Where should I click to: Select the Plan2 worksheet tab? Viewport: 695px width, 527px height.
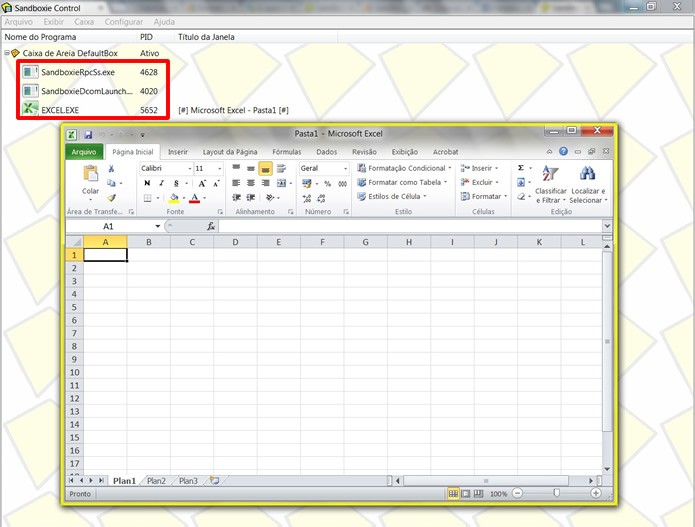156,481
